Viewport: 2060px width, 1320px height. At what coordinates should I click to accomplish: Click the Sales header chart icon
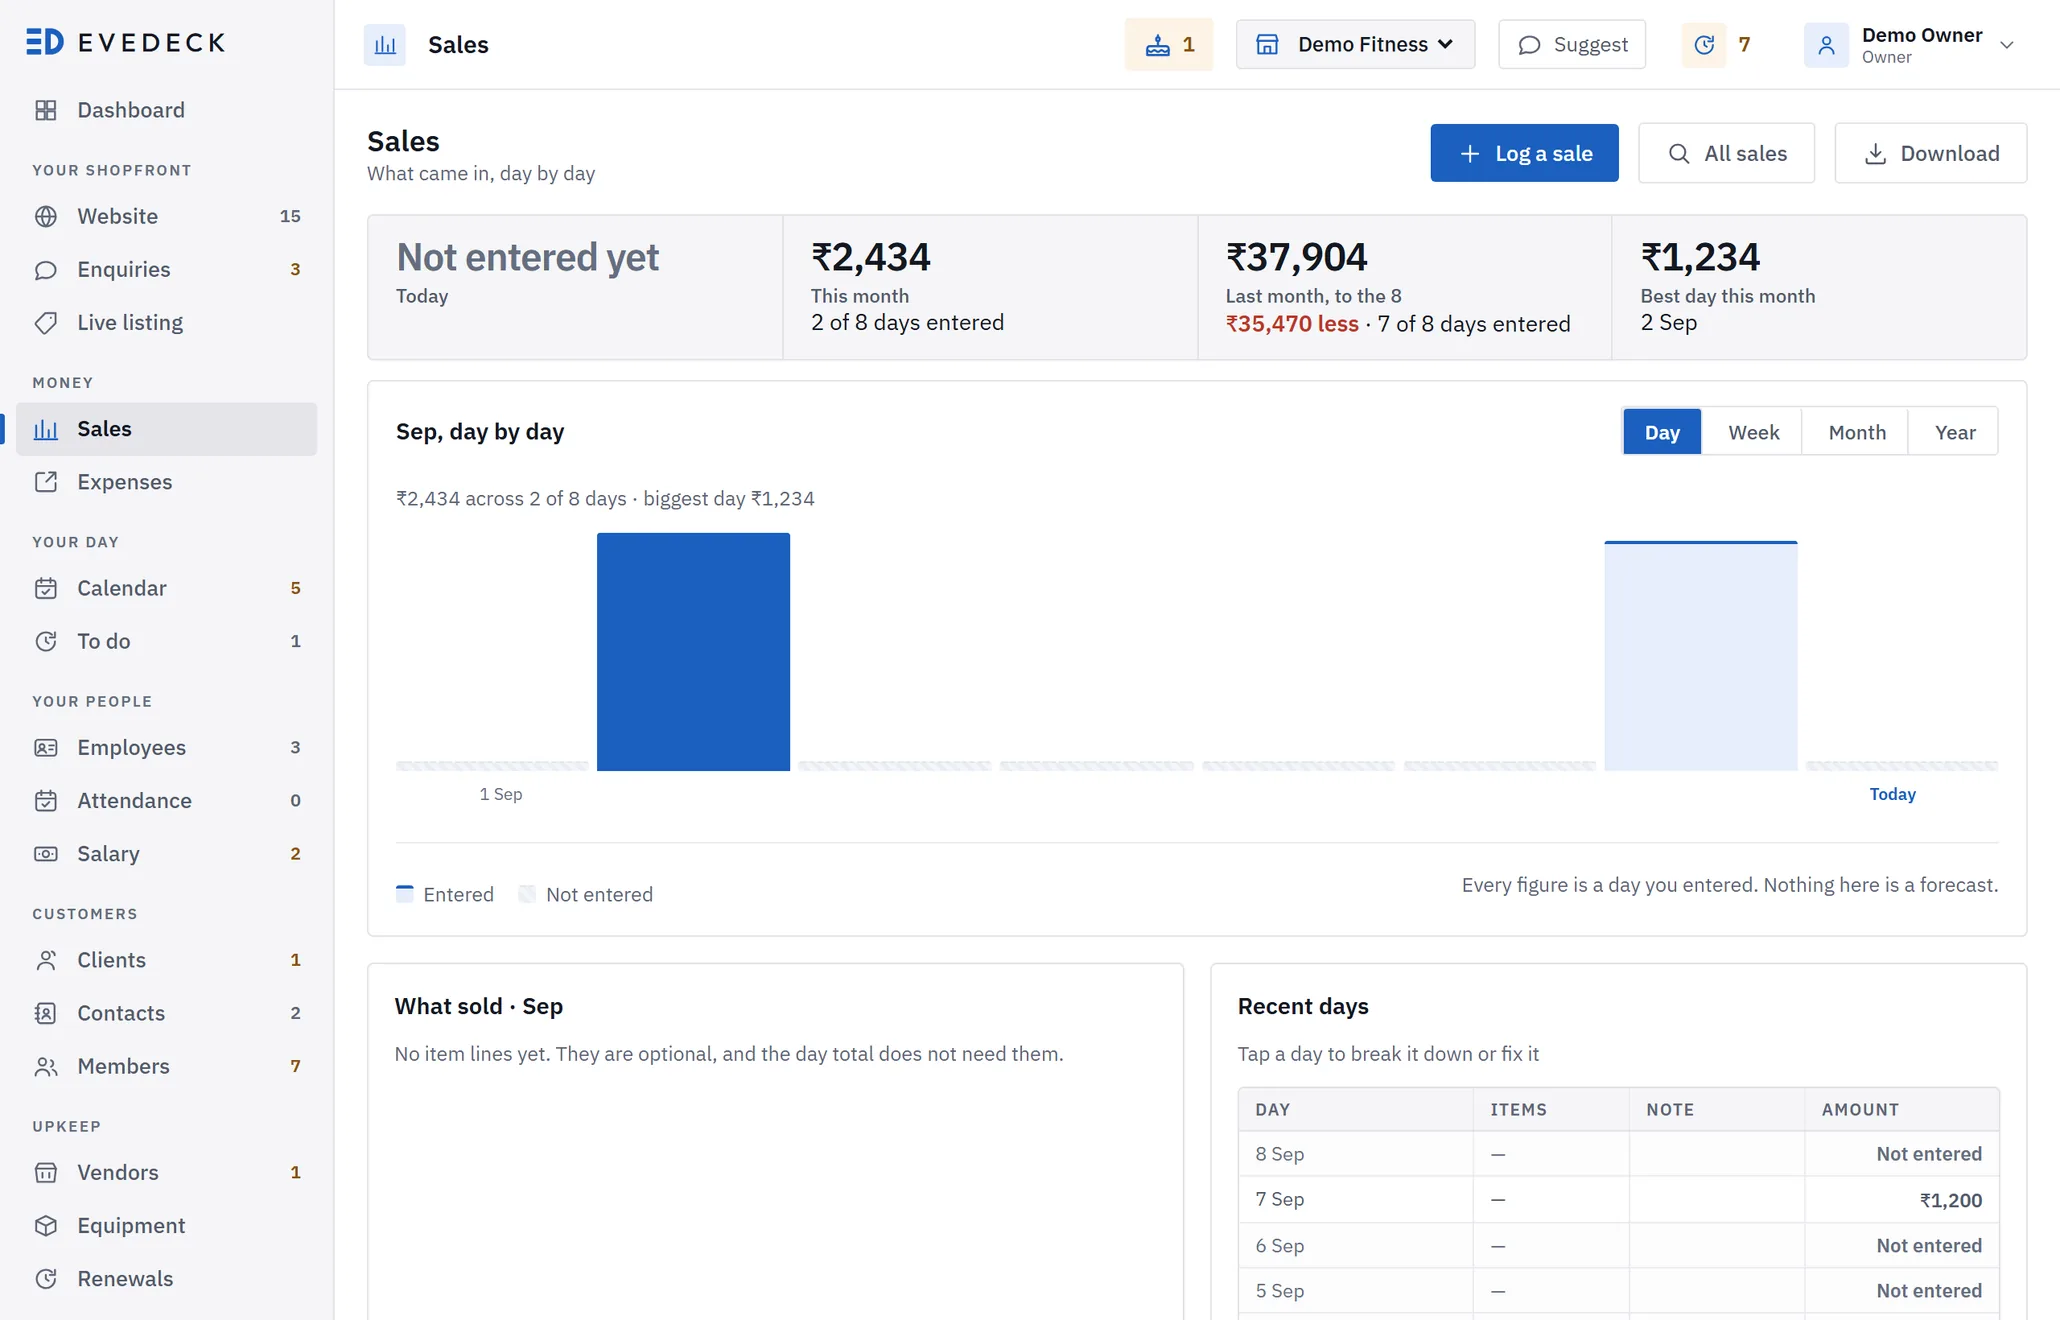point(385,45)
